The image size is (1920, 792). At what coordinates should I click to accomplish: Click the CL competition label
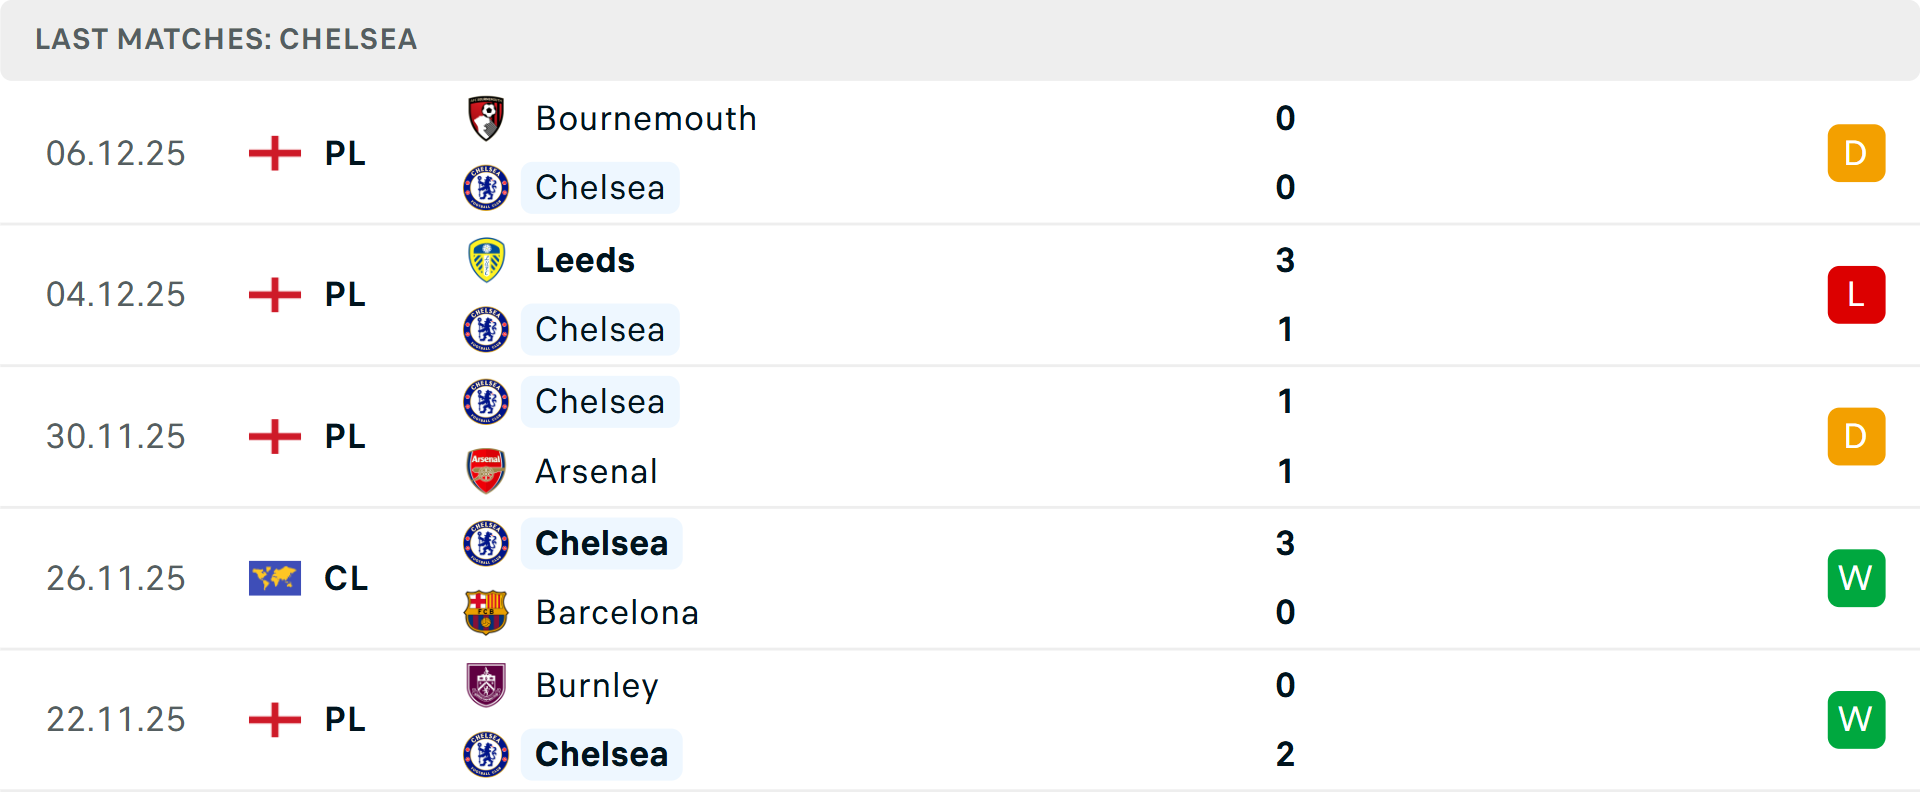(346, 578)
